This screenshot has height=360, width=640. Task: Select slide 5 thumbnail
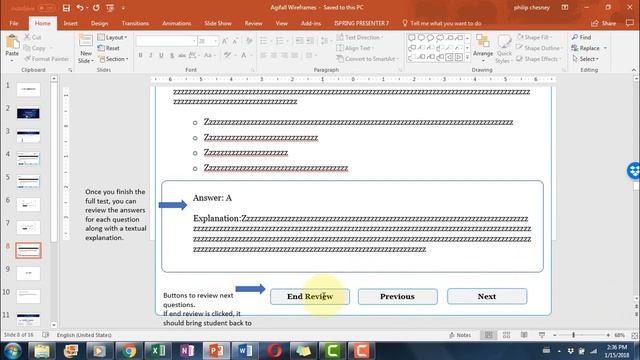point(28,181)
